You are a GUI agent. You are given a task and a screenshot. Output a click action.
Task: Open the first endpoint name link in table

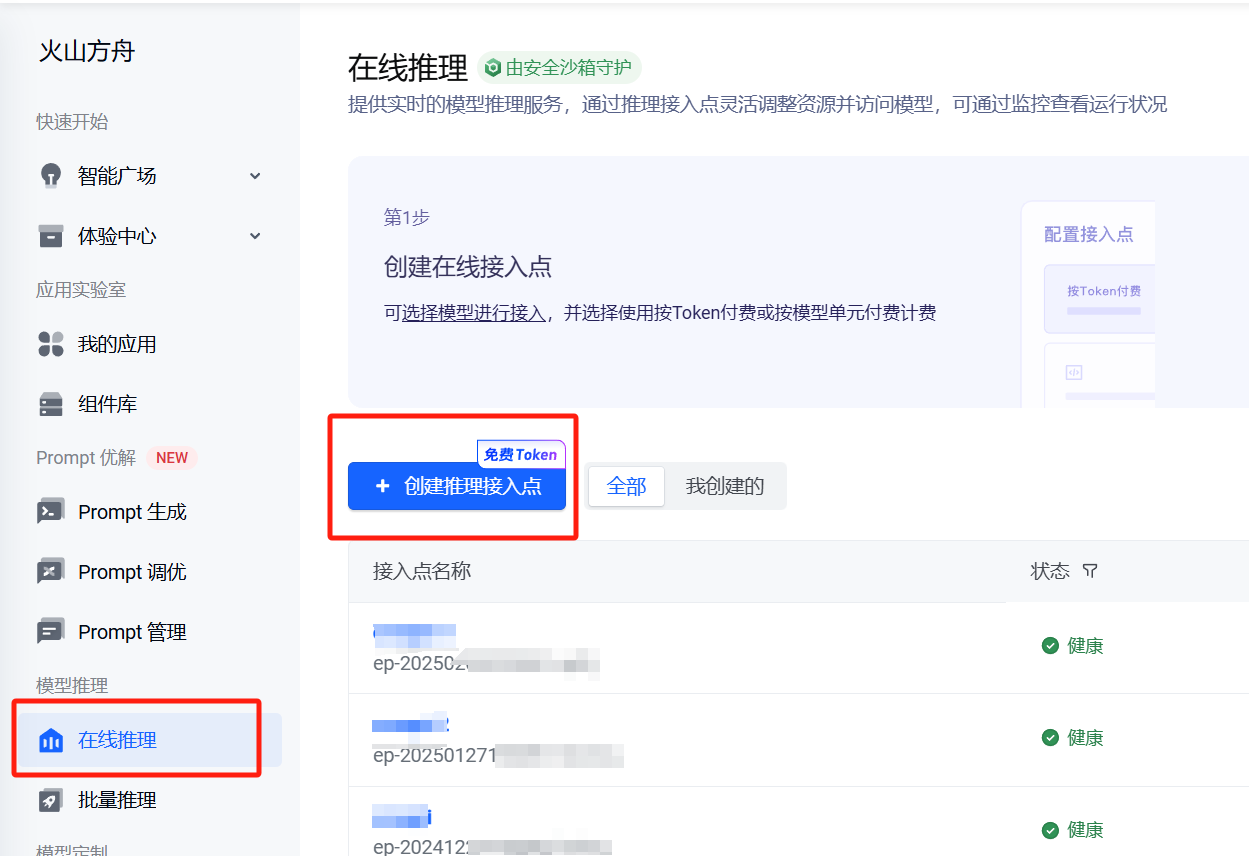point(414,633)
